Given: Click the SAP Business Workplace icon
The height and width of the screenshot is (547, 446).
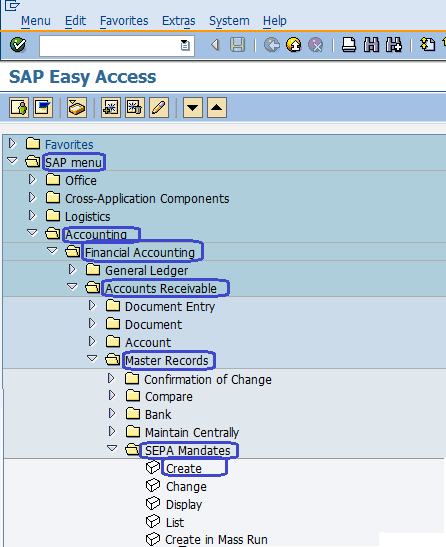Looking at the screenshot, I should coord(77,107).
